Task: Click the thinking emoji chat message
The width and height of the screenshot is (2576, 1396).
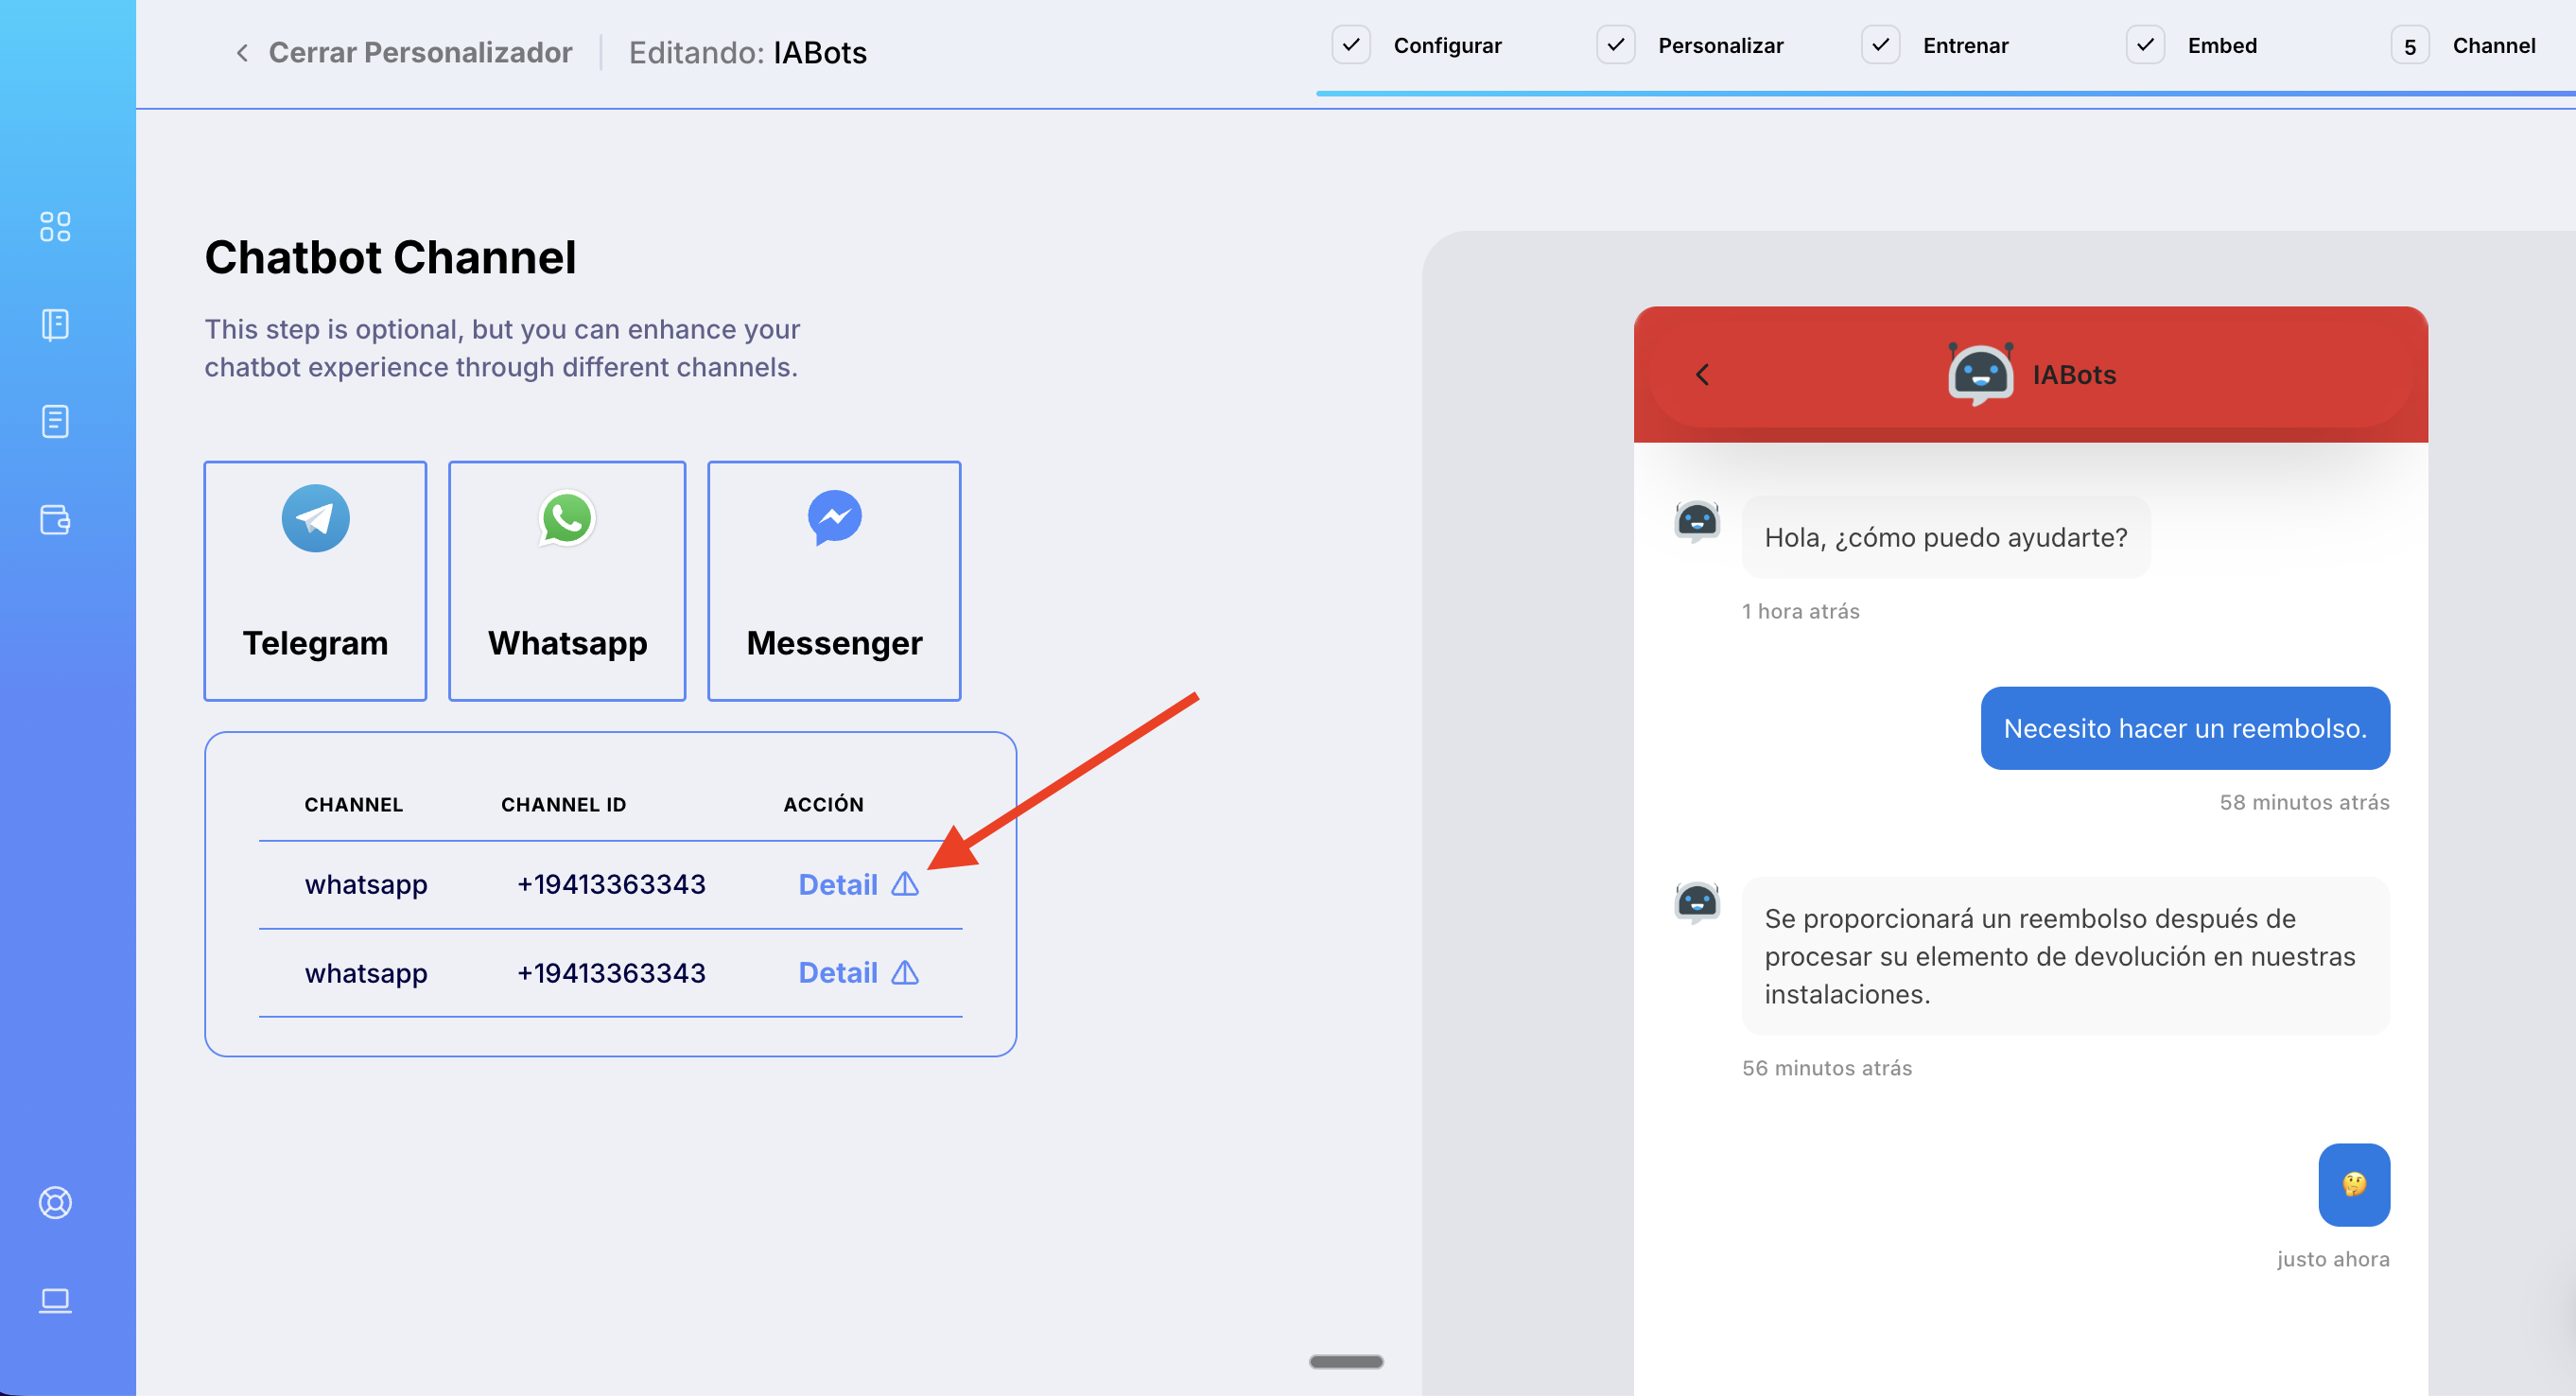Action: (x=2354, y=1184)
